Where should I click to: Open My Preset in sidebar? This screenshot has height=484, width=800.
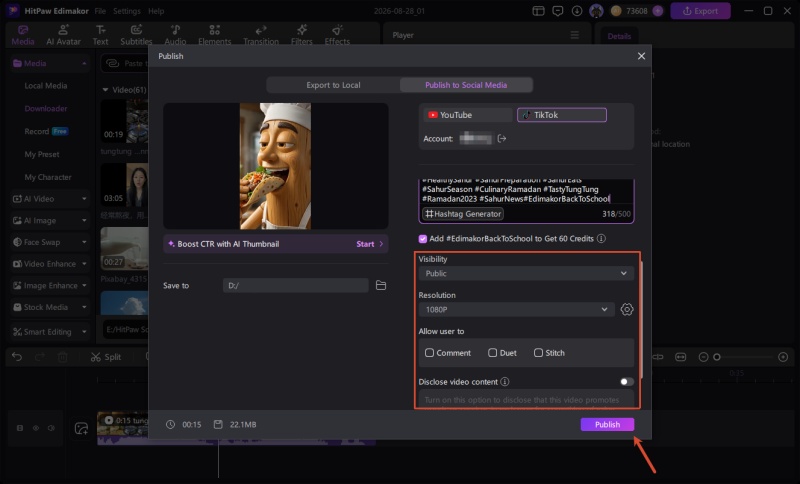click(42, 154)
